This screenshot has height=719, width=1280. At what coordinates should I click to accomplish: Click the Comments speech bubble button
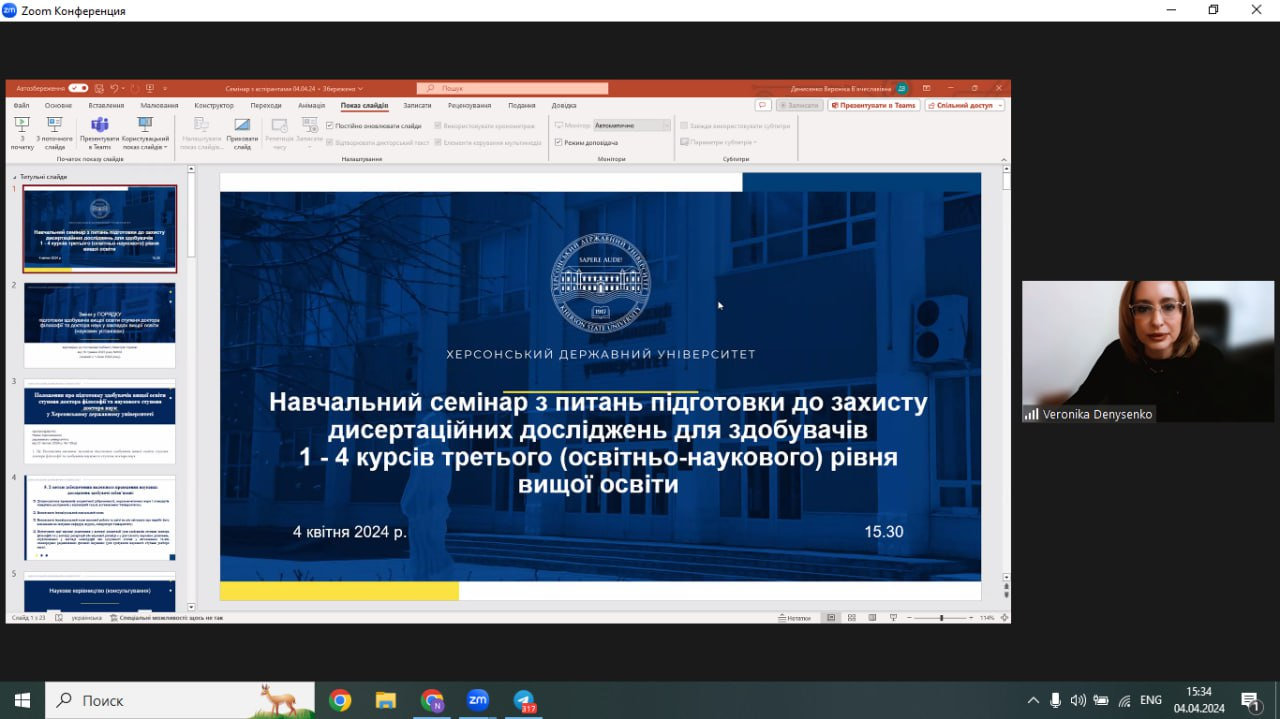tap(762, 105)
